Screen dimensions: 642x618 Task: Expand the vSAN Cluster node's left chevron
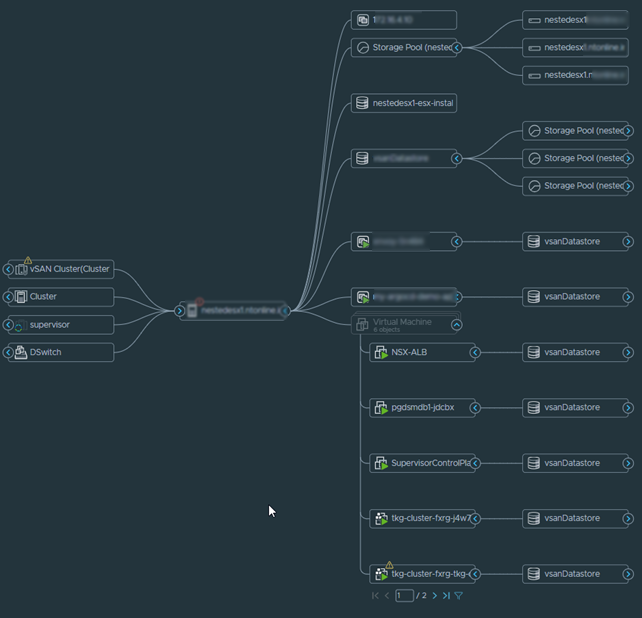coord(8,269)
